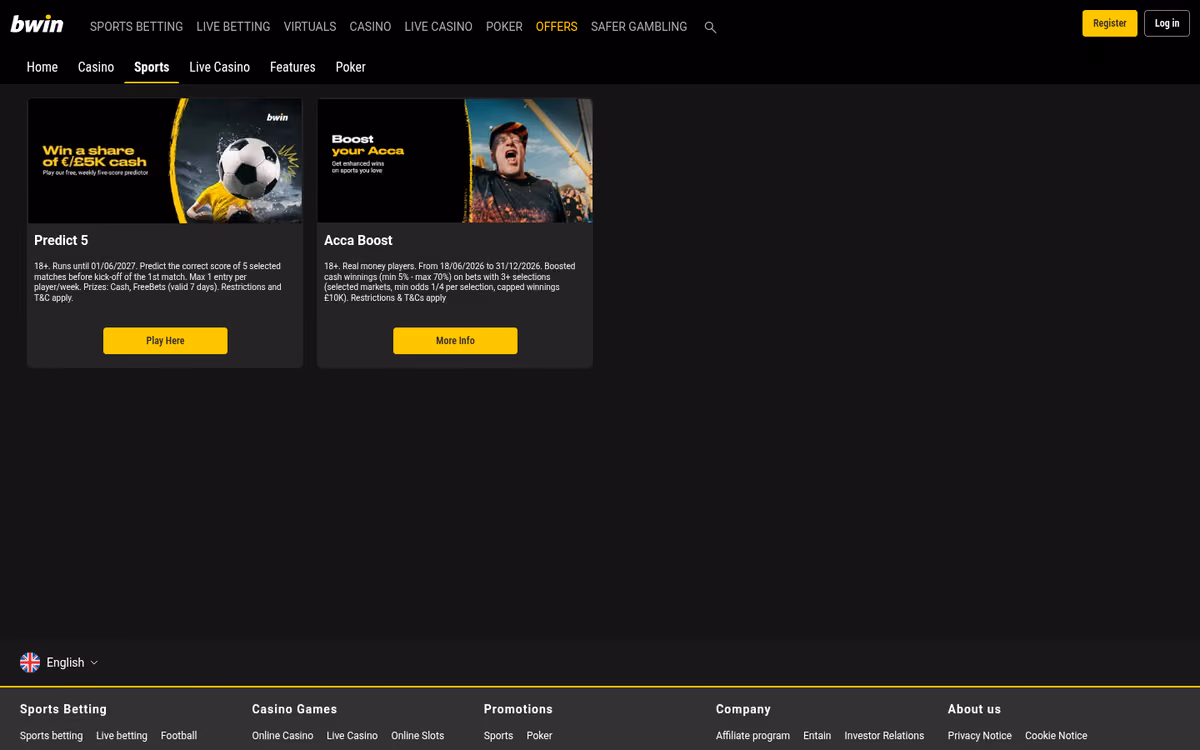Screen dimensions: 1200x750
Task: Open footer Privacy Notice link
Action: (x=980, y=736)
